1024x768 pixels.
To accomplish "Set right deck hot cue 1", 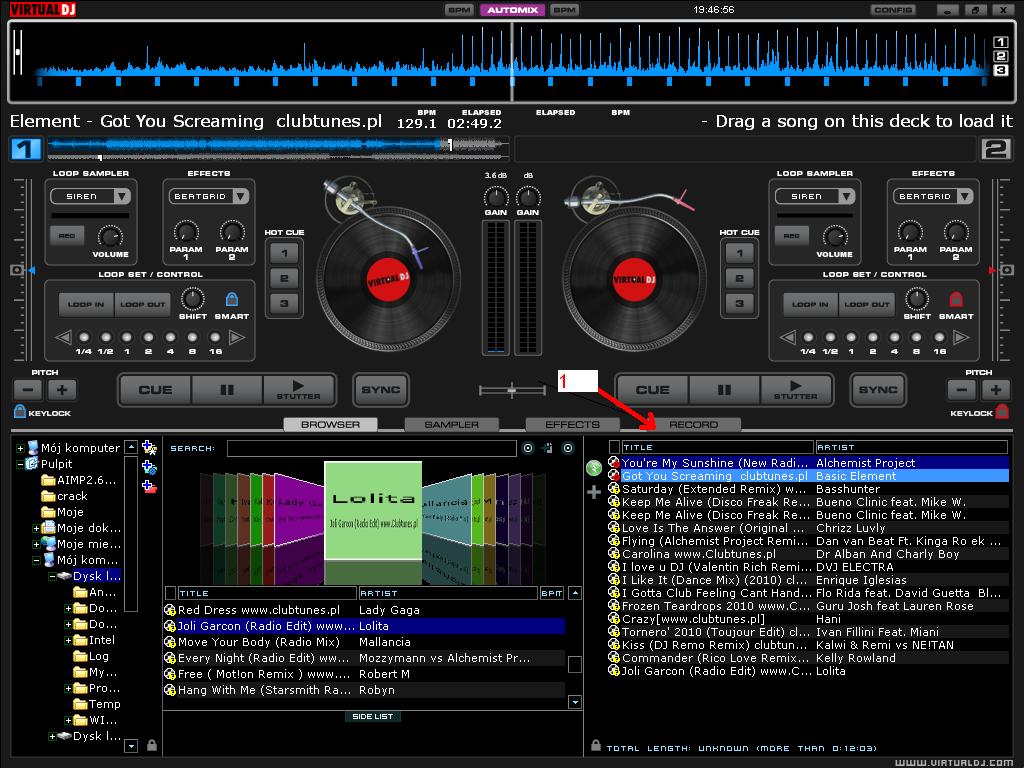I will point(739,253).
